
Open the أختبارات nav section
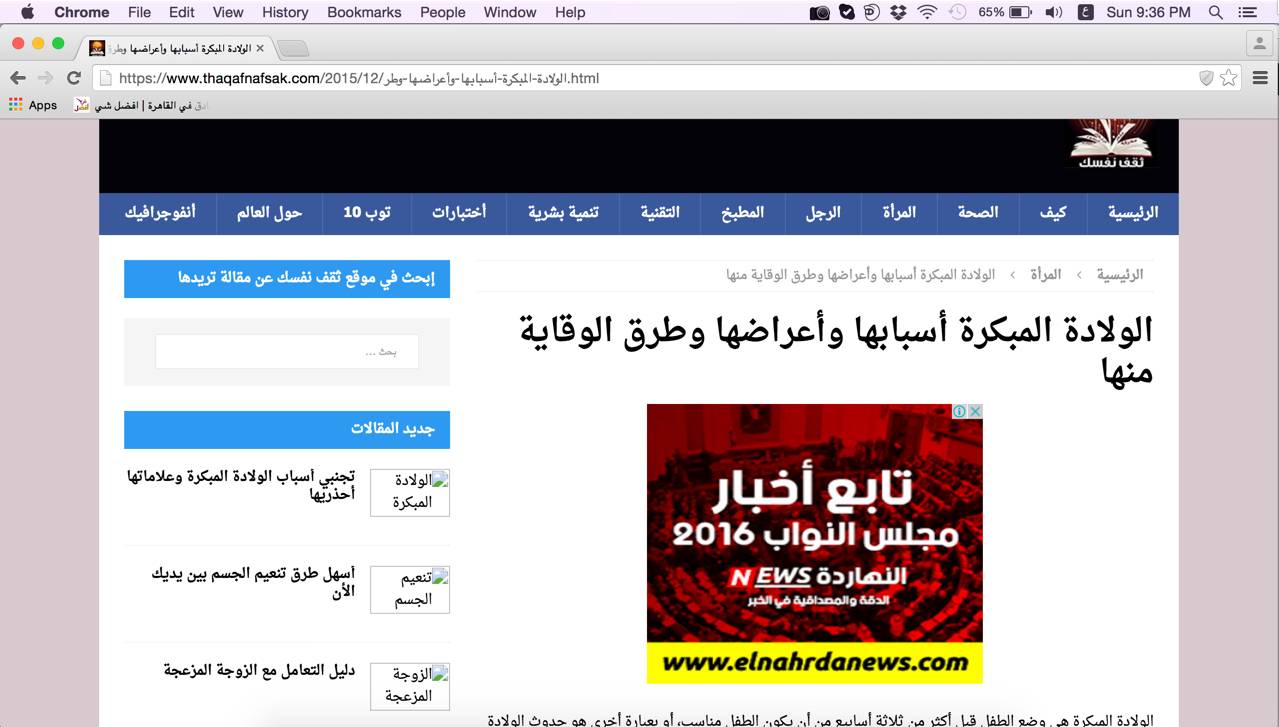459,213
